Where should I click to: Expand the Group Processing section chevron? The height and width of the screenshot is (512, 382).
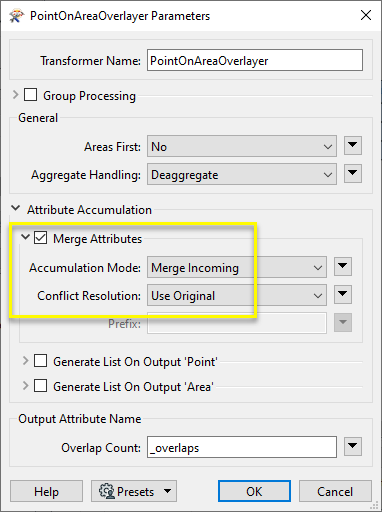15,95
